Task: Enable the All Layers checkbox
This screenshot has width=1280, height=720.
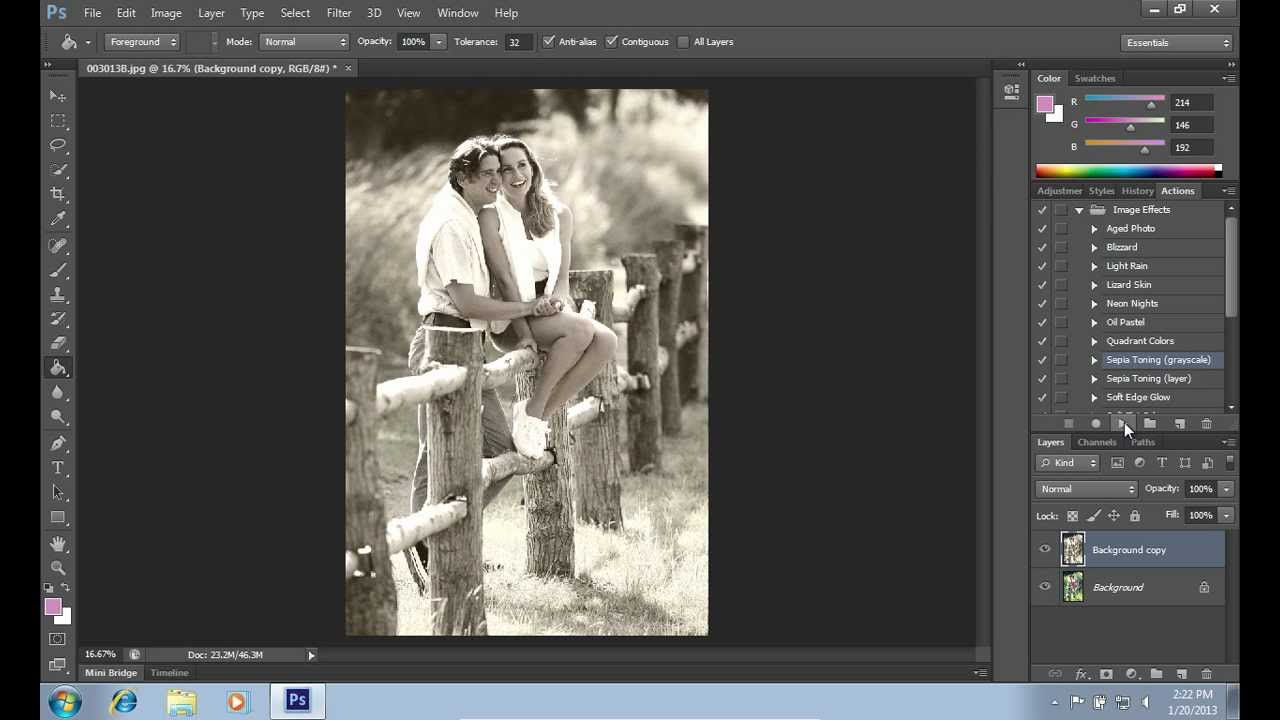Action: pyautogui.click(x=683, y=42)
